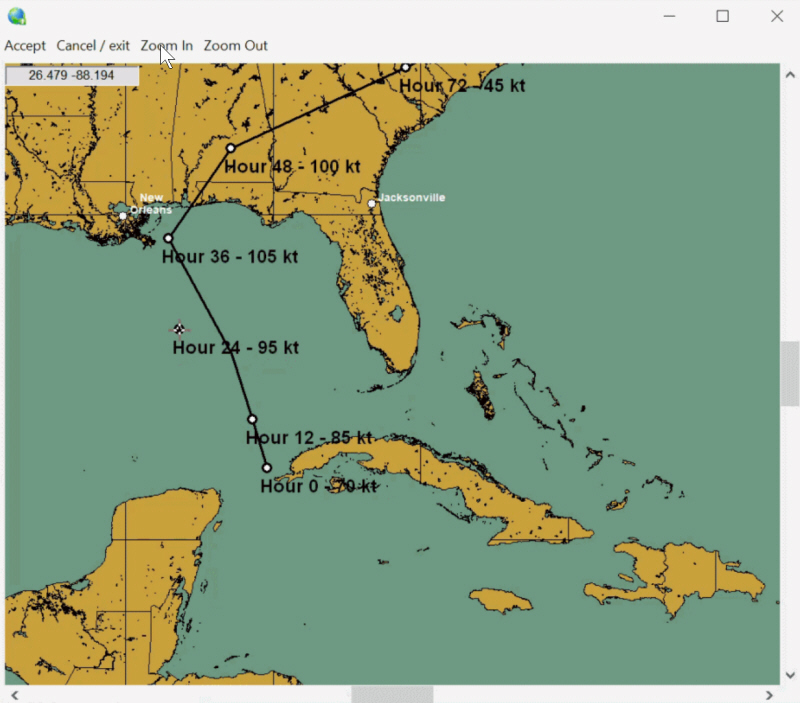Pick the Hour 72 forecast point
The width and height of the screenshot is (800, 703).
pyautogui.click(x=405, y=67)
